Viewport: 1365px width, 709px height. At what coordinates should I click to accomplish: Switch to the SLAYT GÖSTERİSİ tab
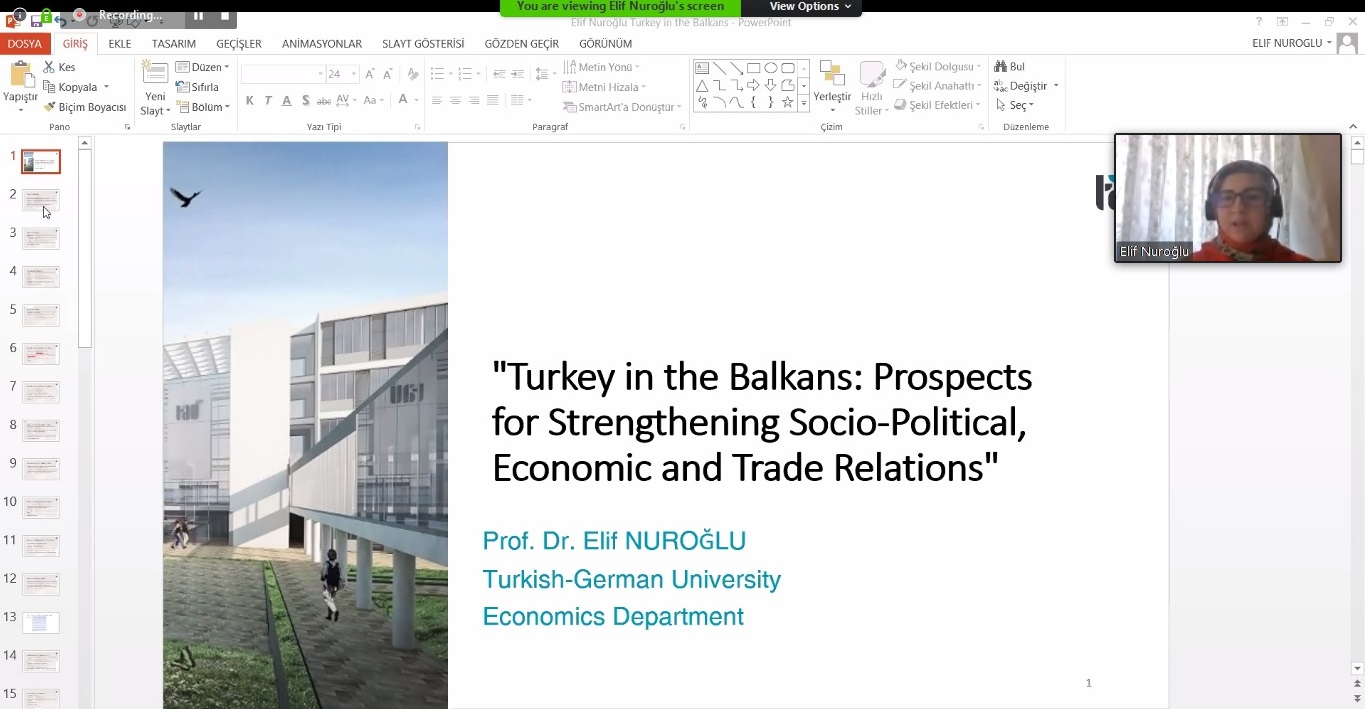422,44
